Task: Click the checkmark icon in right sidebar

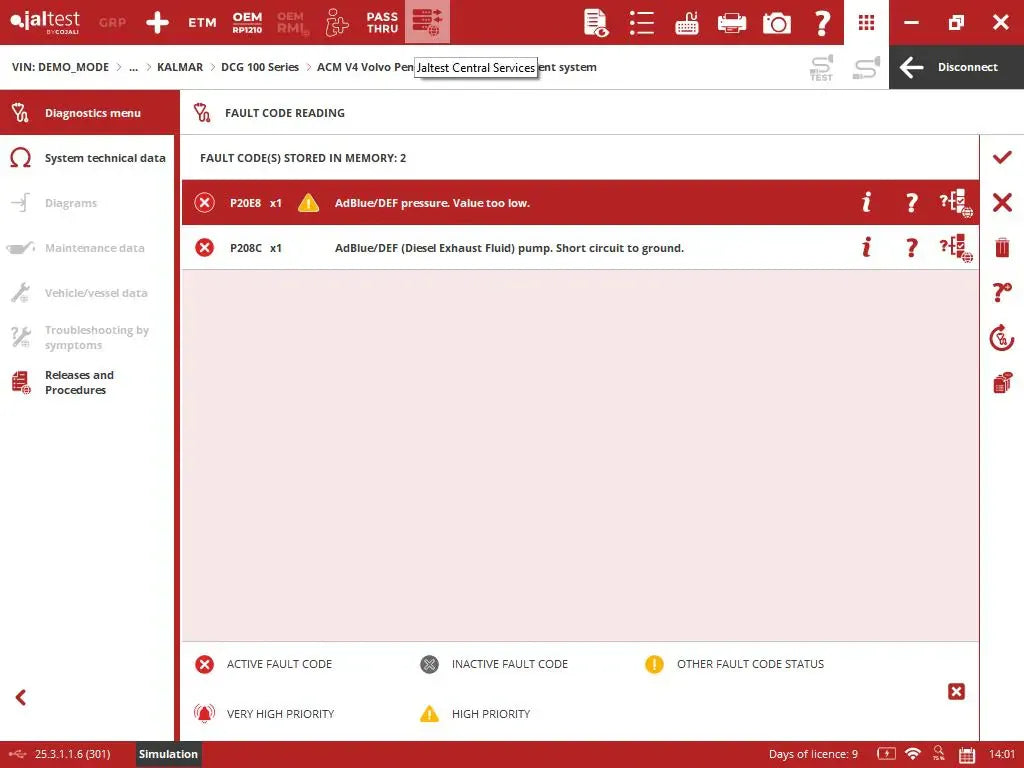Action: coord(1002,157)
